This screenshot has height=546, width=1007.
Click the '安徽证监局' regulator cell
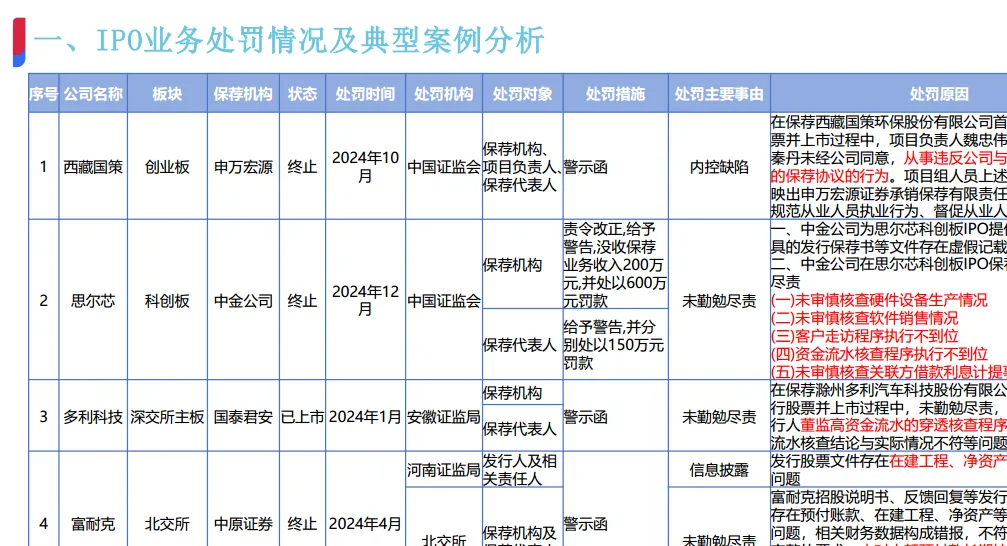coord(444,416)
